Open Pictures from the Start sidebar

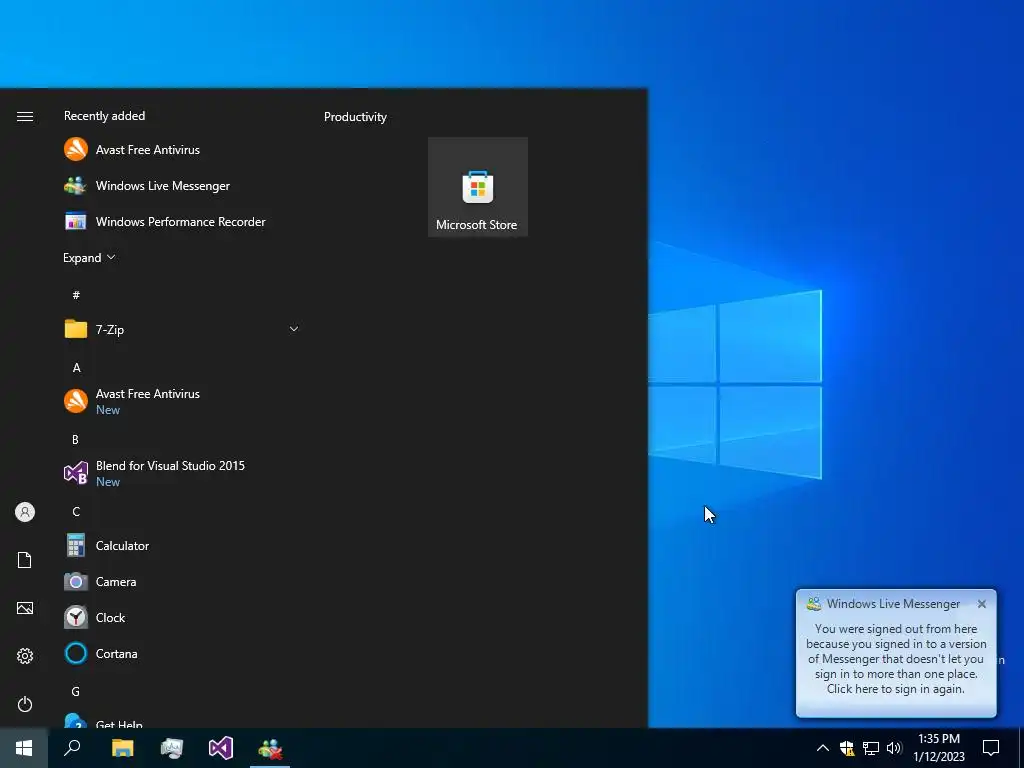25,608
